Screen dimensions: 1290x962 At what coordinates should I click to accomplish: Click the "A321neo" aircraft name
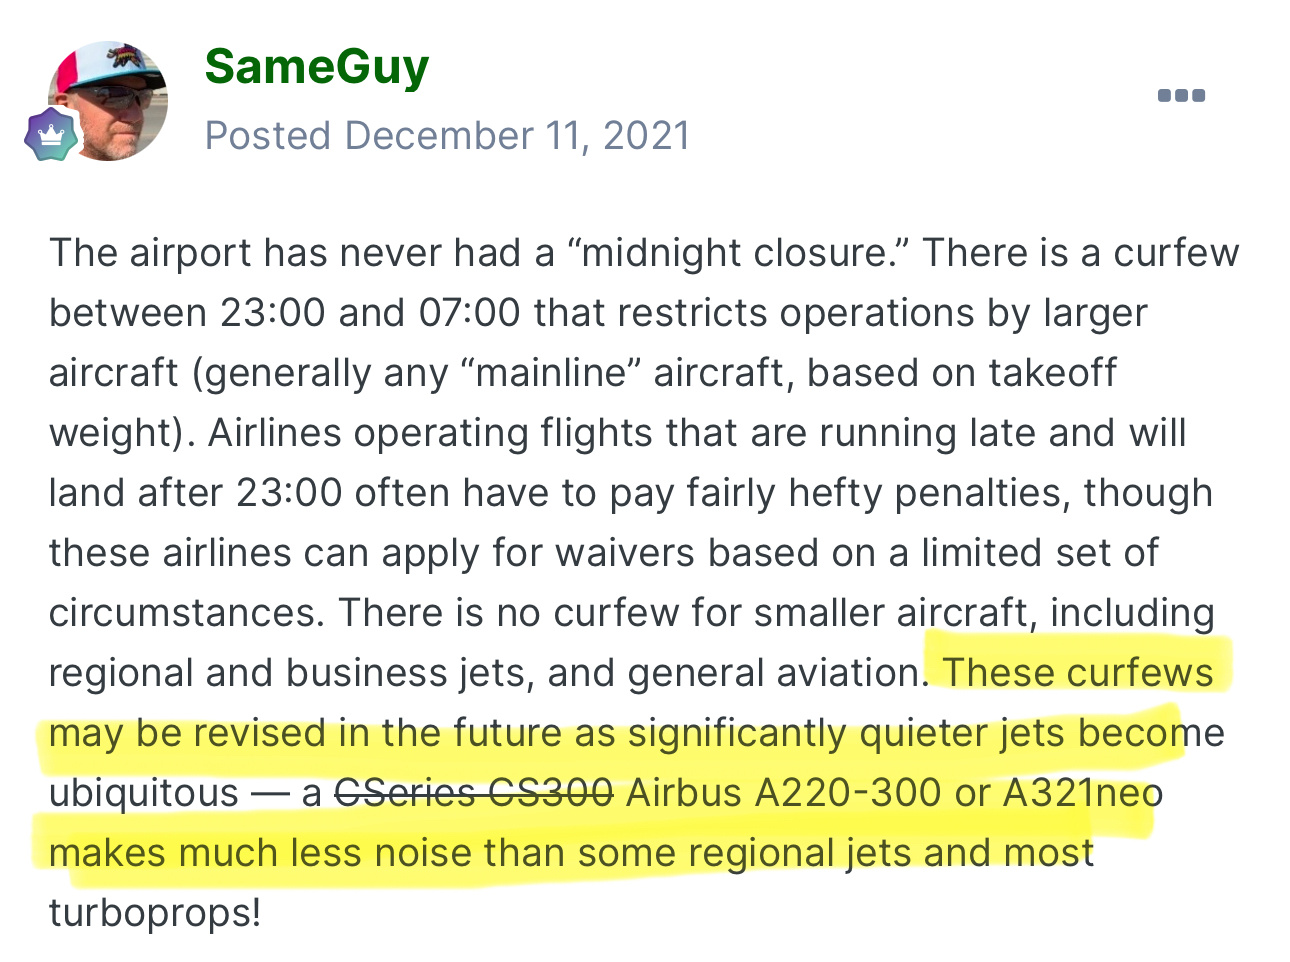point(1083,793)
